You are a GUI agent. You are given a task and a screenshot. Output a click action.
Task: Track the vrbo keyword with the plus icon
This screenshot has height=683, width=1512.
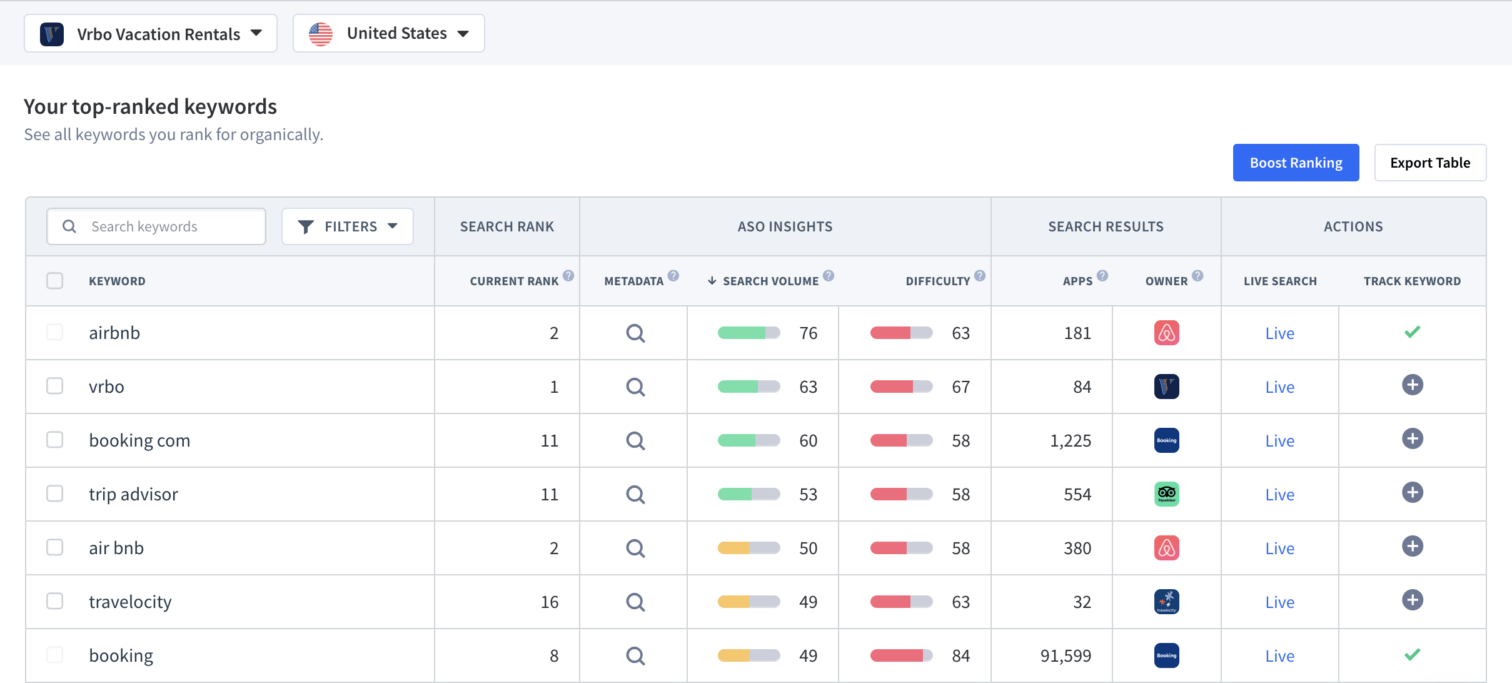click(x=1412, y=386)
